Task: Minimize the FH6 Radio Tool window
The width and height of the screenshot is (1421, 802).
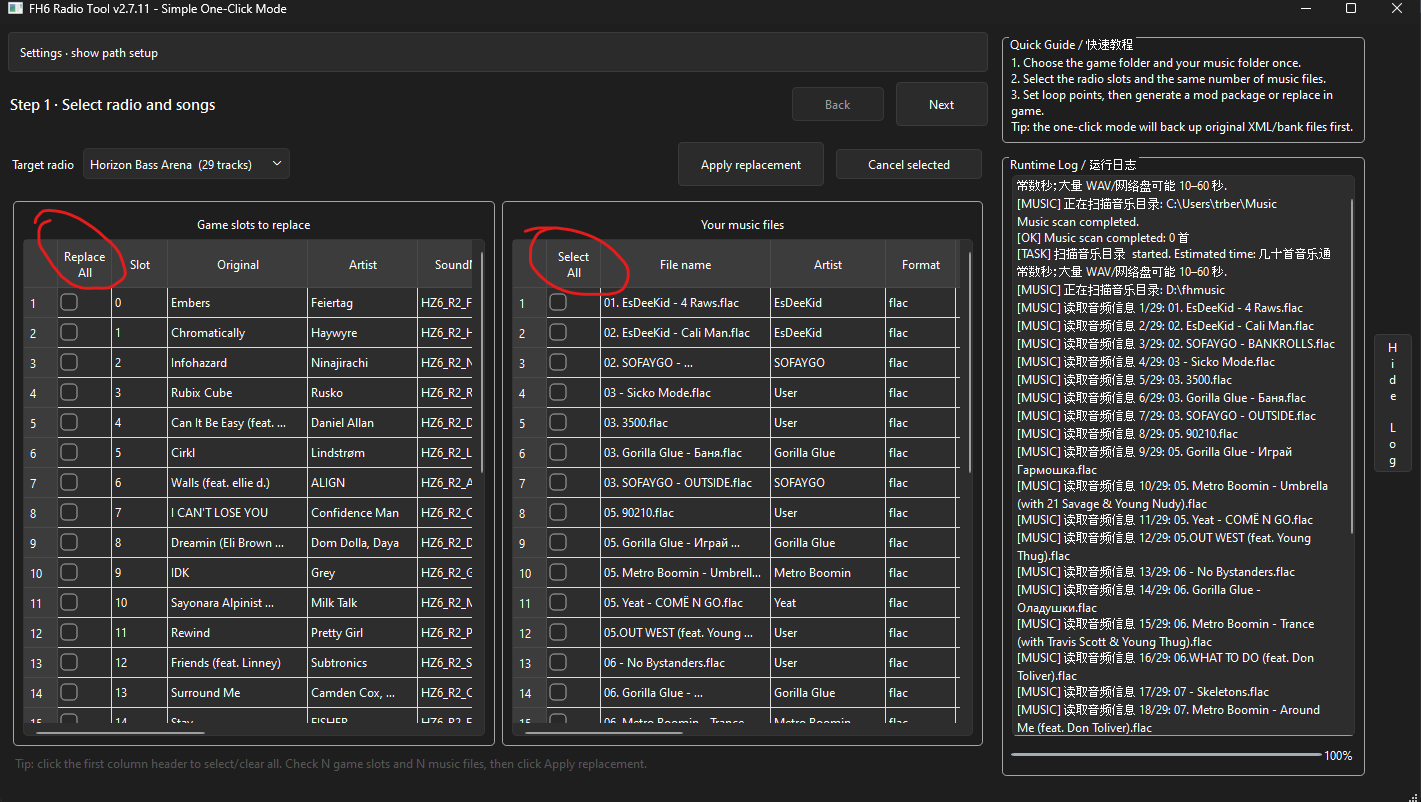Action: pyautogui.click(x=1306, y=9)
